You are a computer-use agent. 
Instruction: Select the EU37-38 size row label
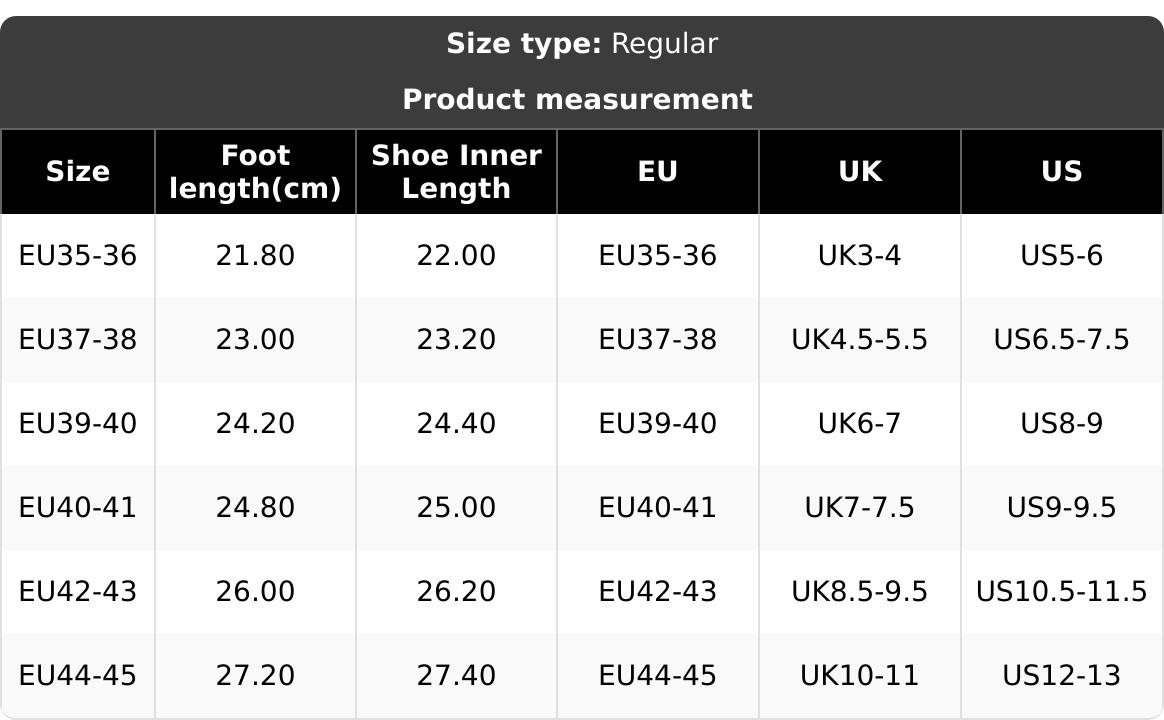click(x=78, y=340)
